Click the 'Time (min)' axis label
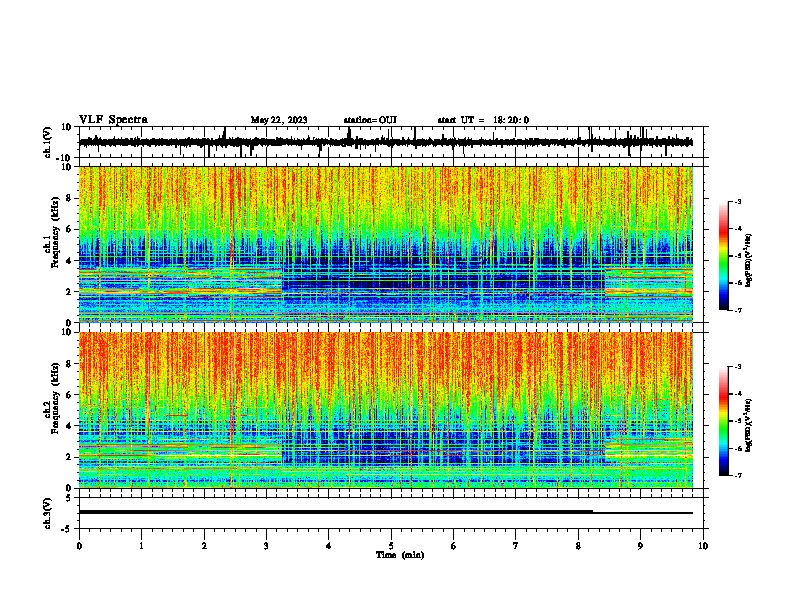792x612 pixels. point(400,555)
